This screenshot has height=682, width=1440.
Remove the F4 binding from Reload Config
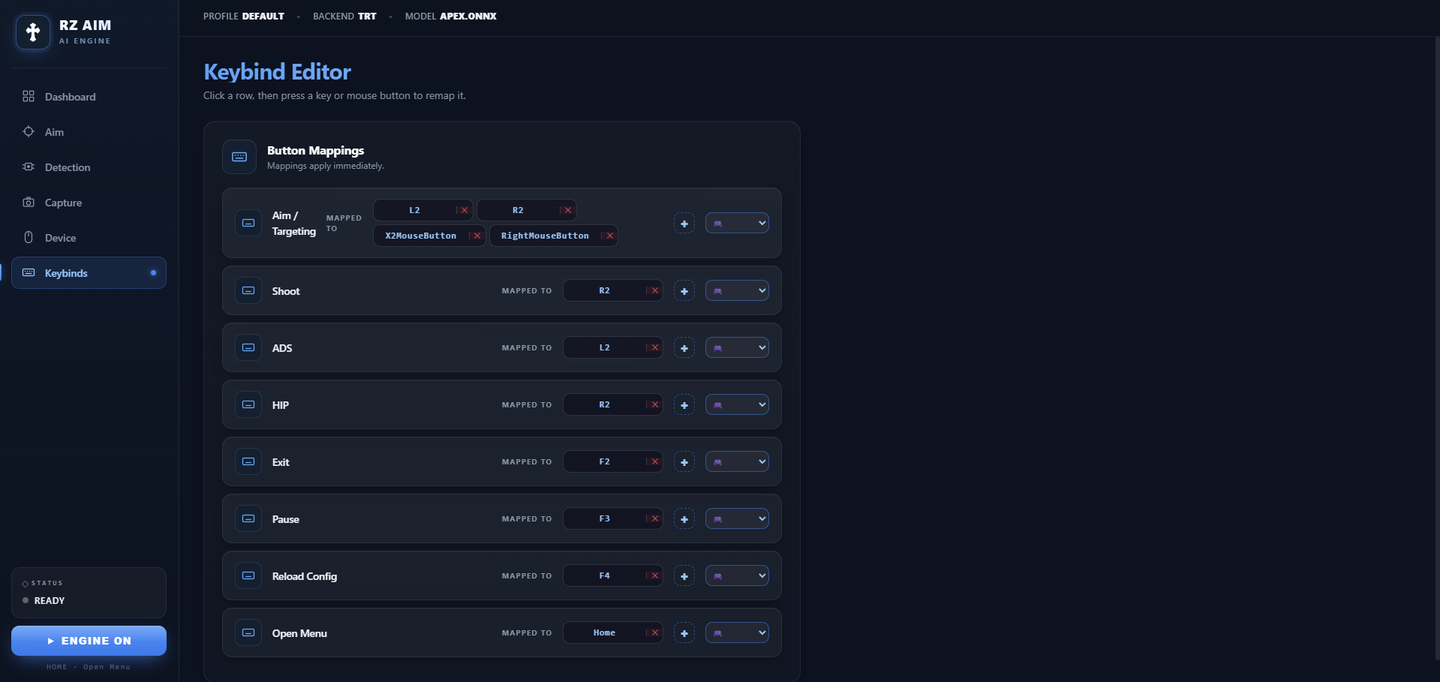point(654,576)
